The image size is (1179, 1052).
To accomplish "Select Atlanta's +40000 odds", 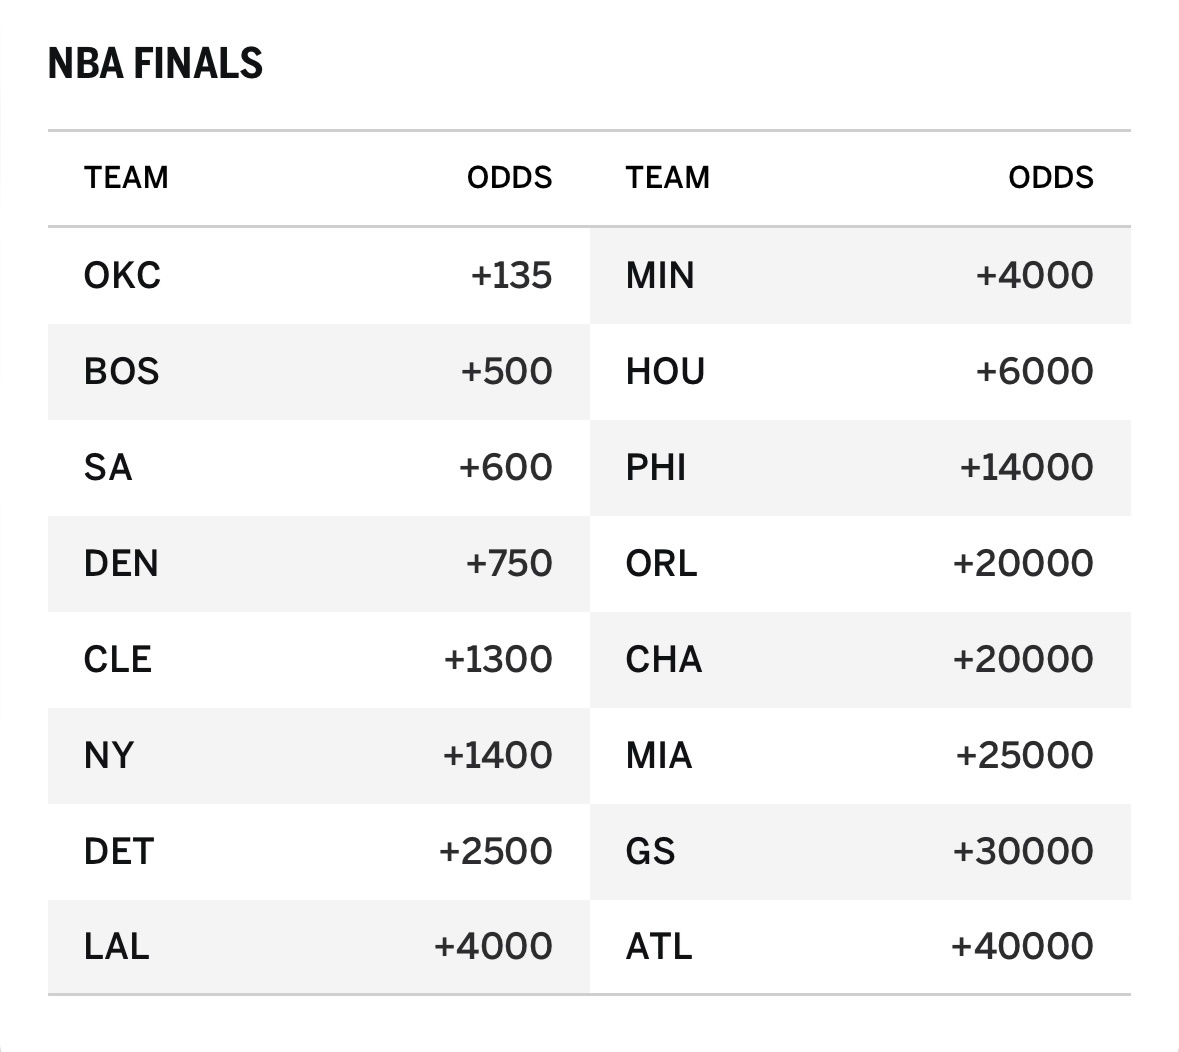I will [1022, 946].
